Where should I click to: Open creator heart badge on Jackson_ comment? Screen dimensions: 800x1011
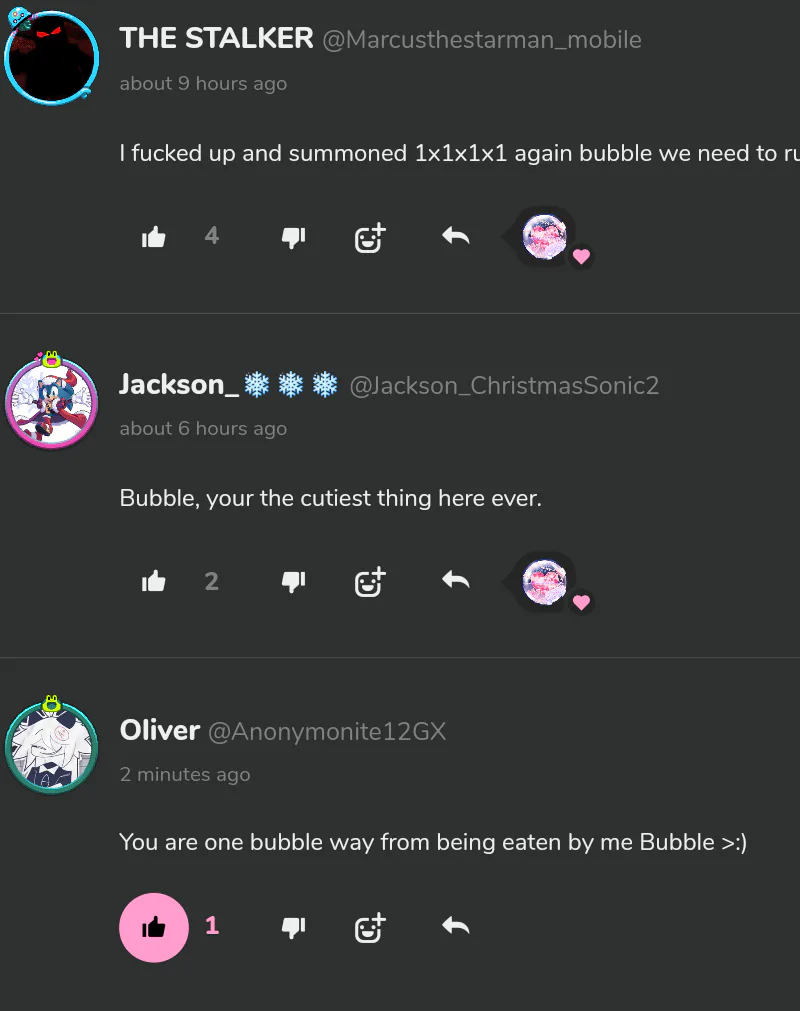point(547,583)
